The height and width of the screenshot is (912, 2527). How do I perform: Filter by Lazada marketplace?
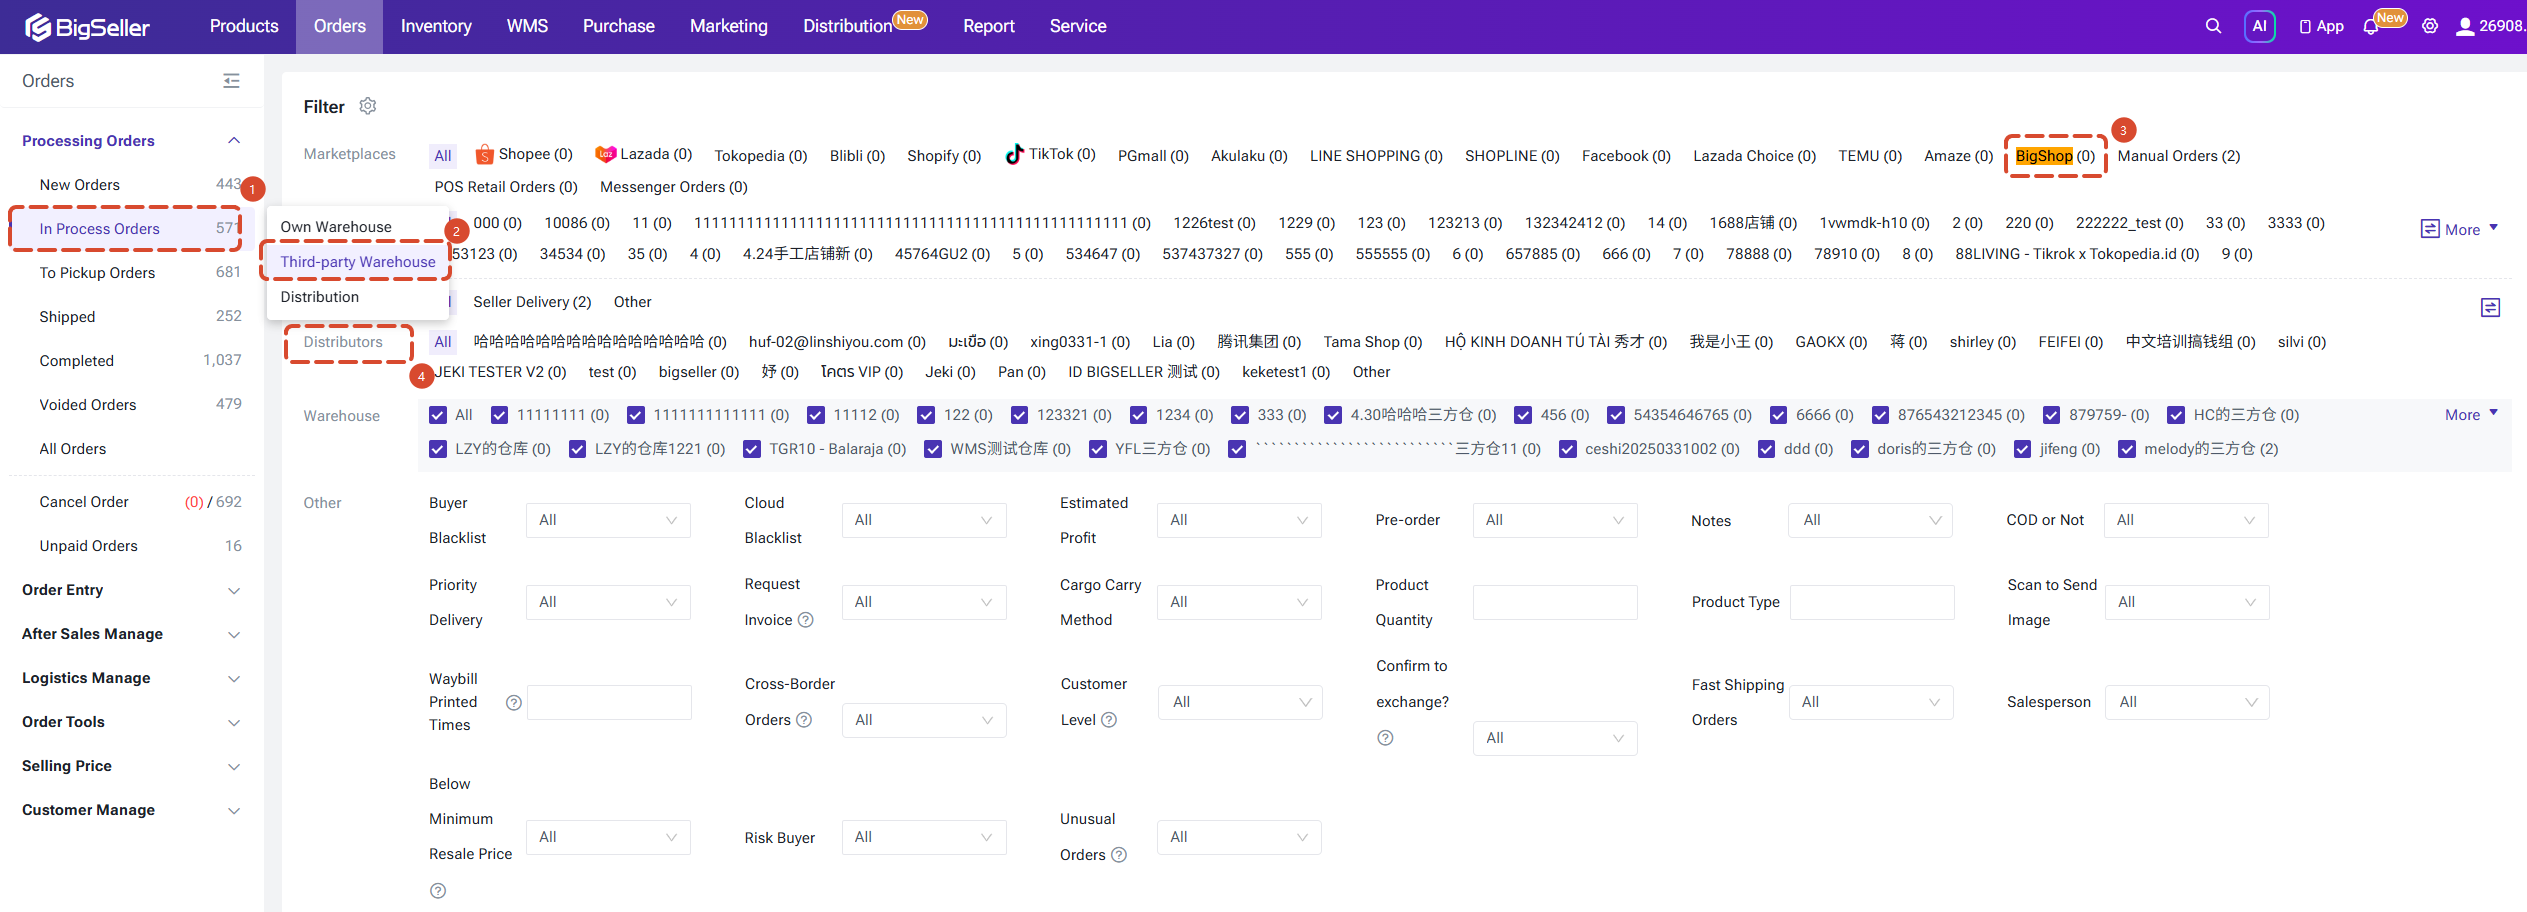point(644,154)
